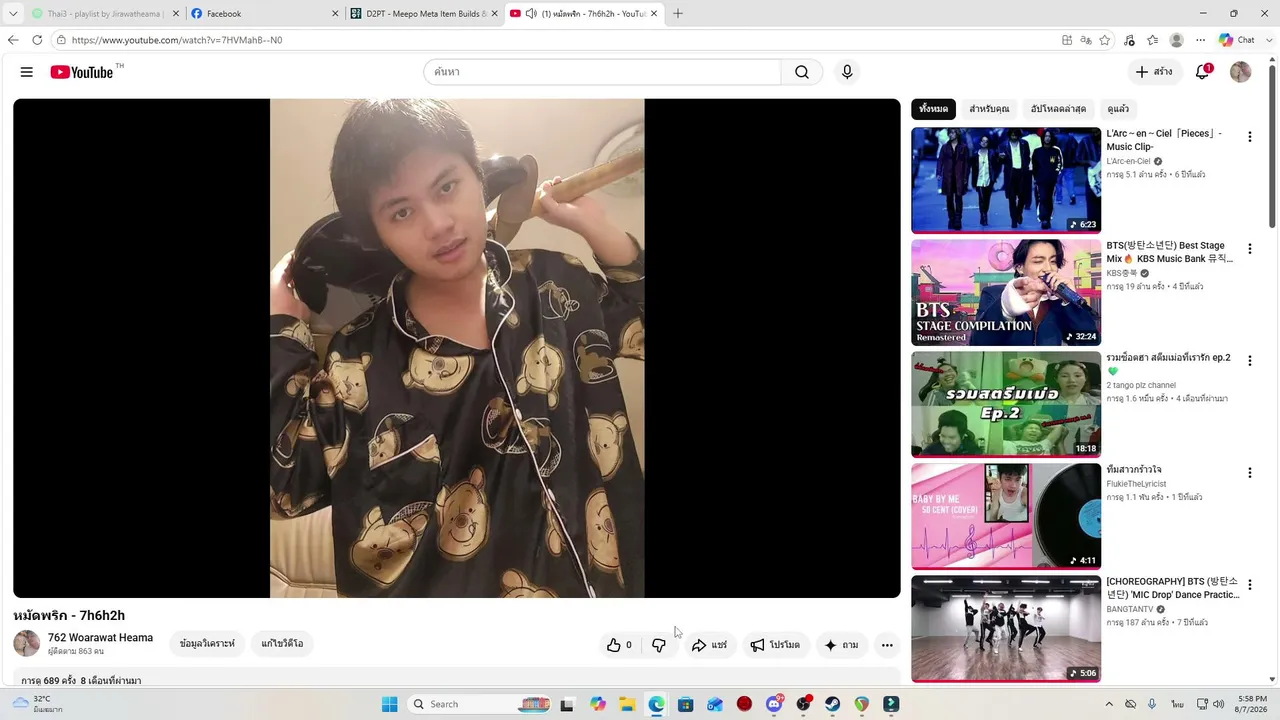Viewport: 1280px width, 720px height.
Task: Start voice search with microphone icon
Action: (x=847, y=72)
